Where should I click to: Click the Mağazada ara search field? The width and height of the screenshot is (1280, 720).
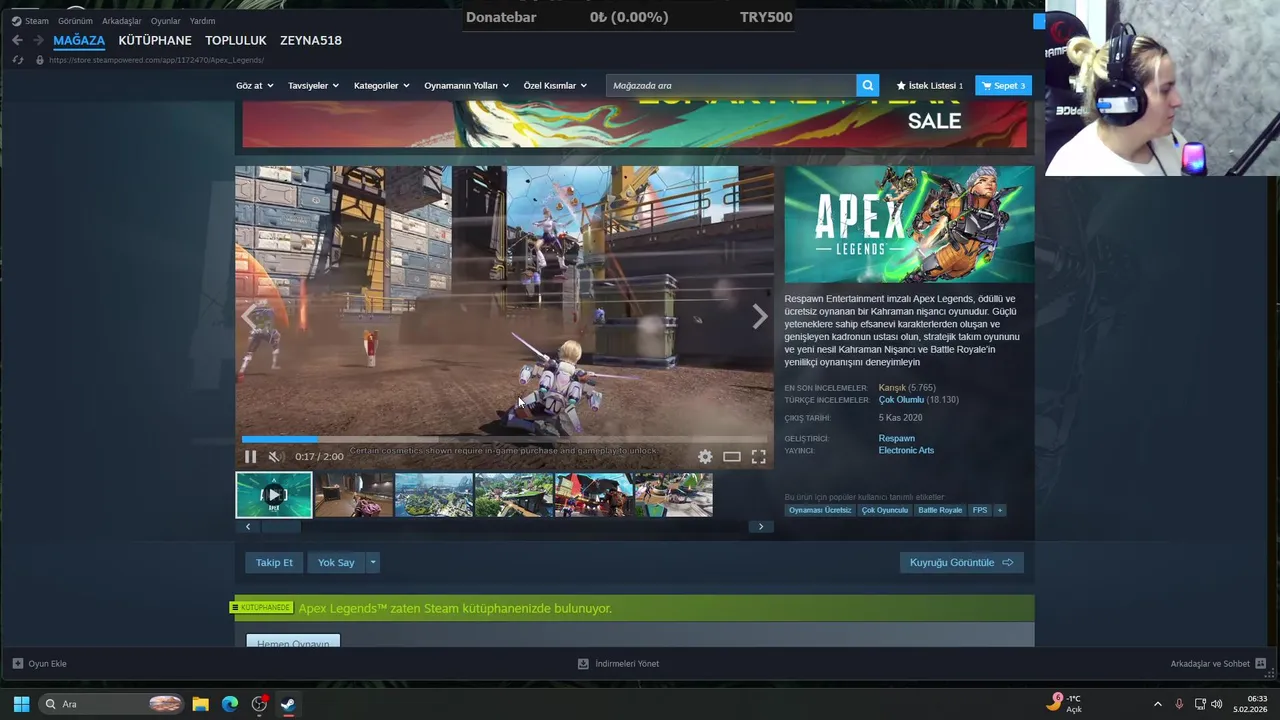731,85
